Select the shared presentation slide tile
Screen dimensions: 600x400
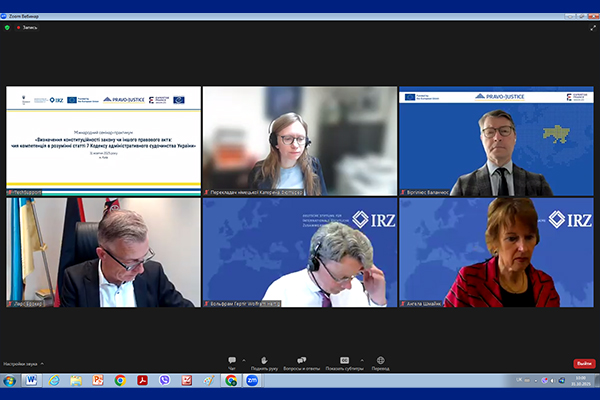point(101,140)
